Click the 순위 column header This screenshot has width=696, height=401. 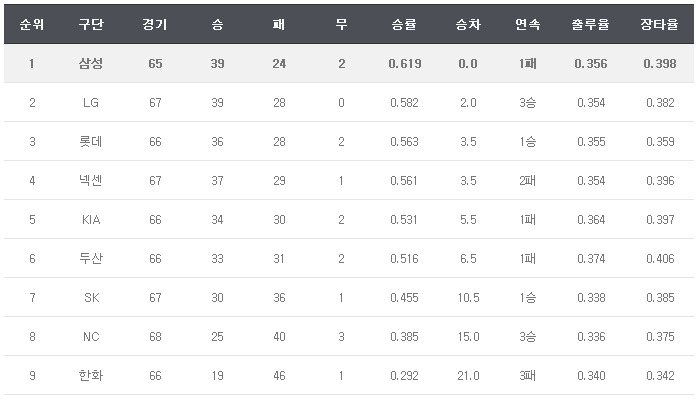[x=31, y=24]
